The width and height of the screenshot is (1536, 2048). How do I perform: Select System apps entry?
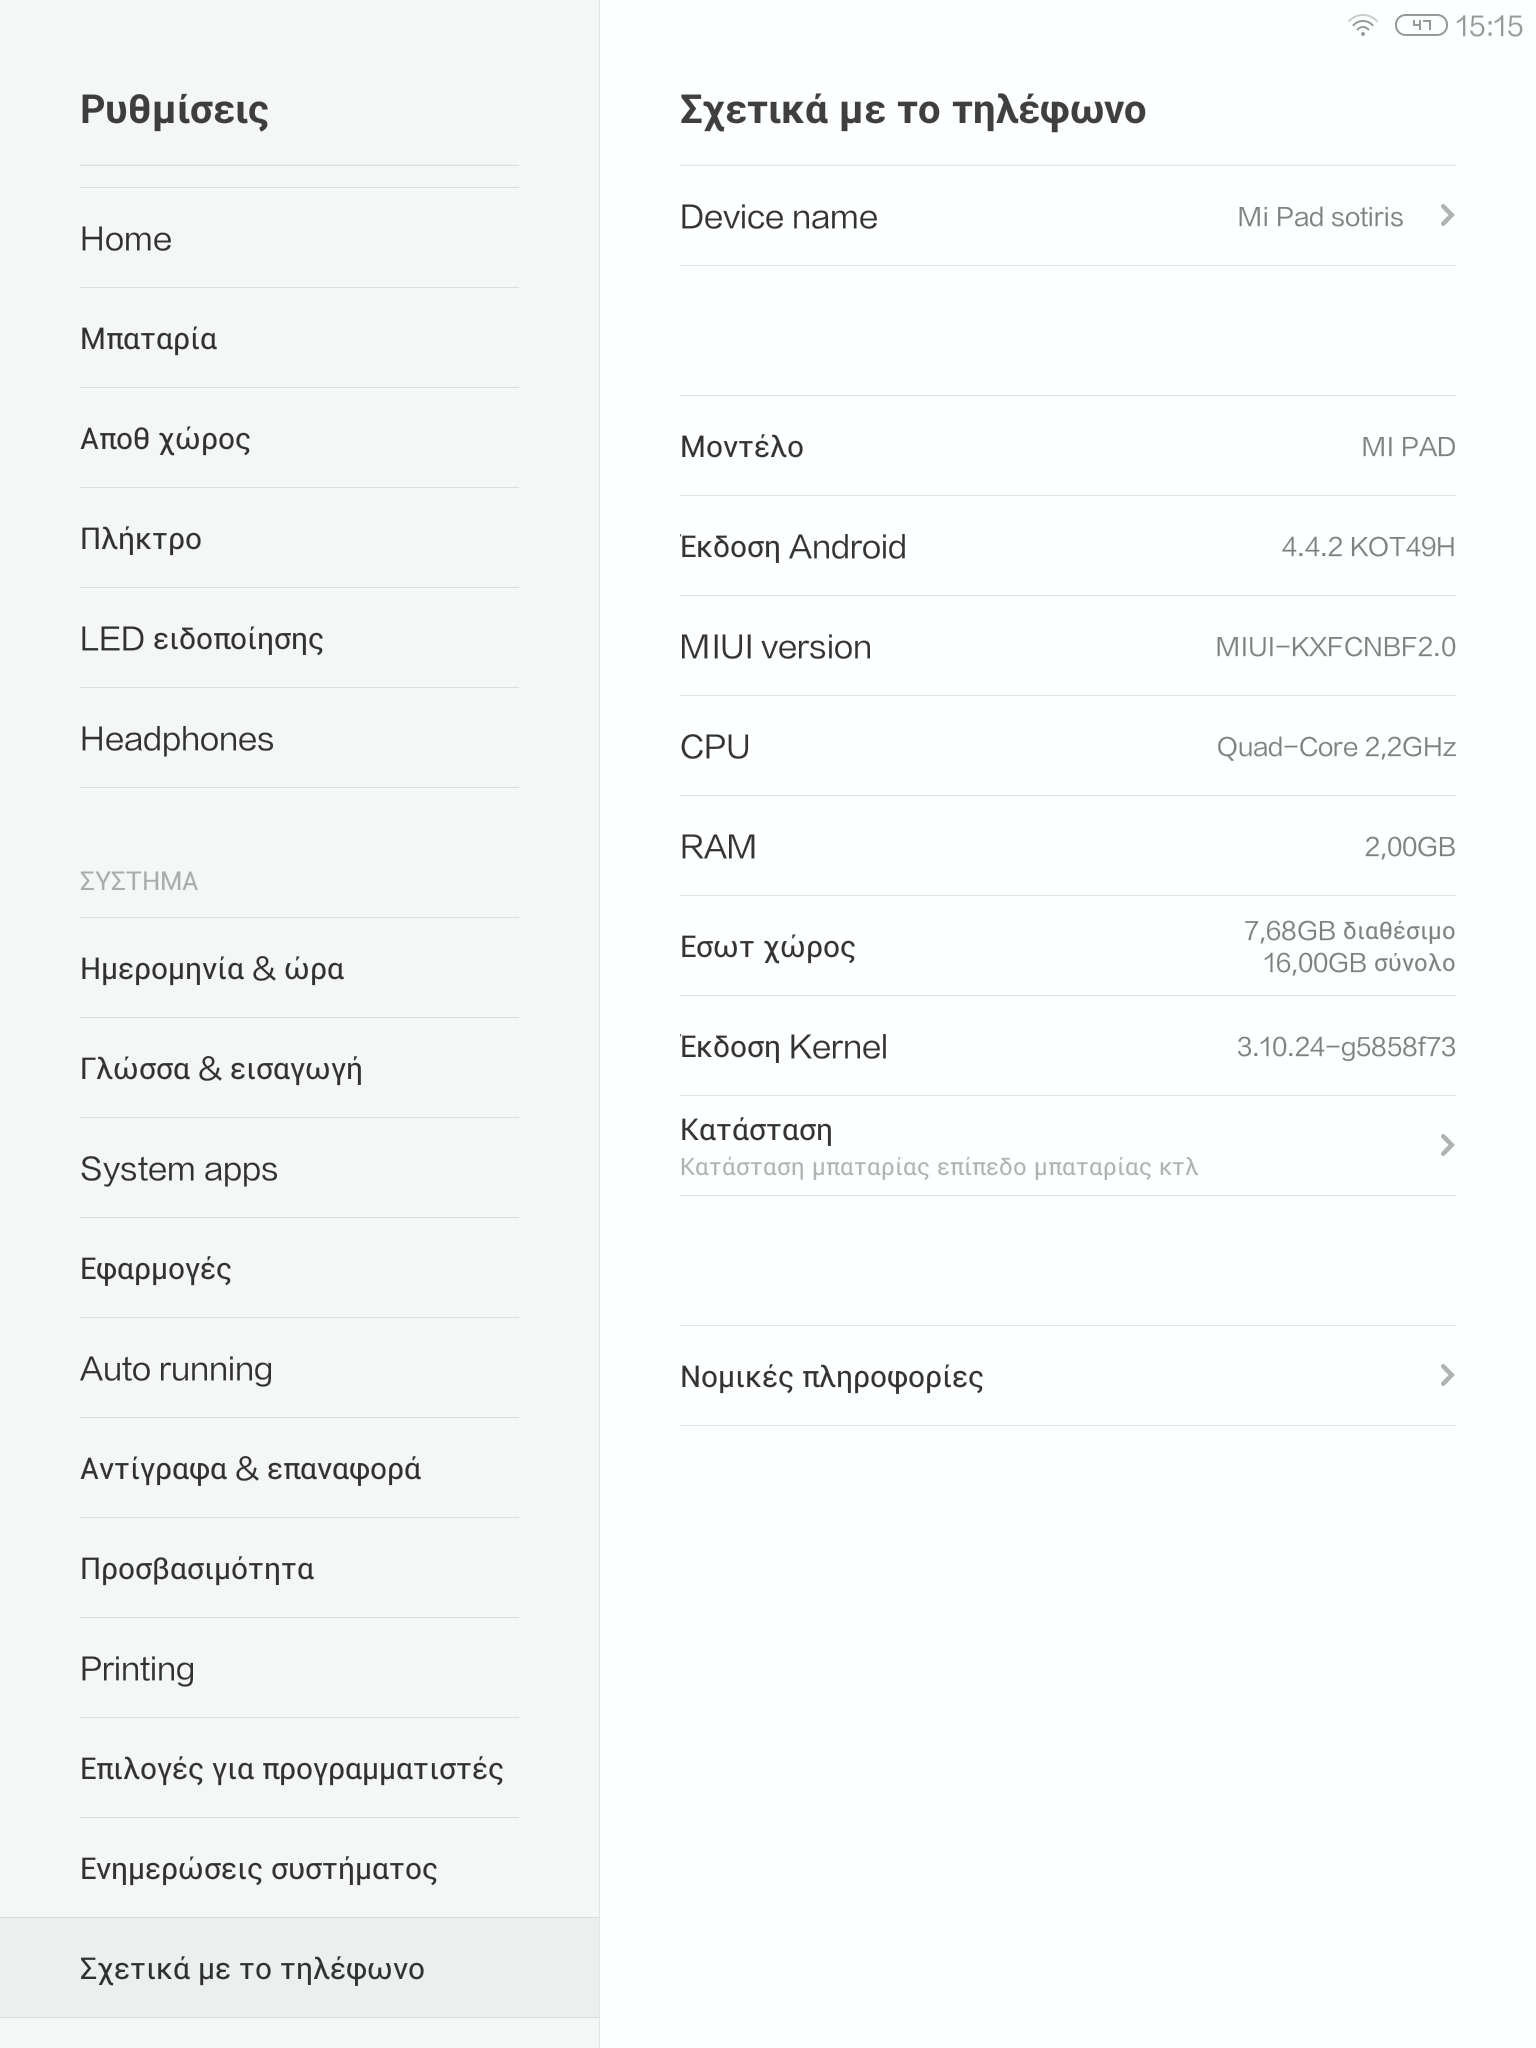pos(298,1169)
